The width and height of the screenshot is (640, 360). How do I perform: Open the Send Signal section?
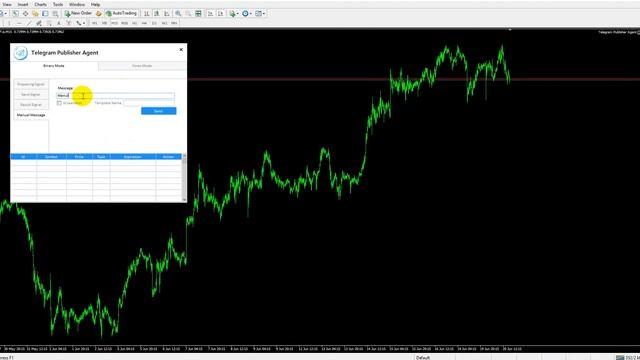[31, 94]
